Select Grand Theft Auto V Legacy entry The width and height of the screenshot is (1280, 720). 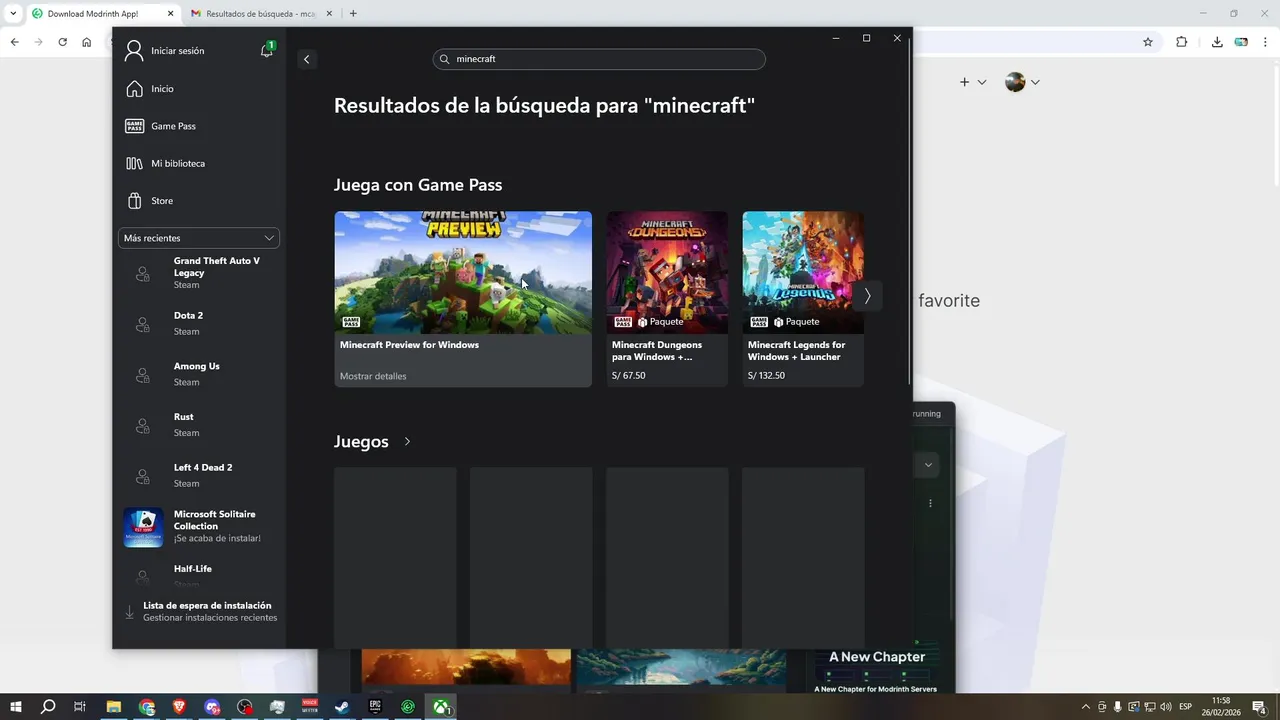[199, 273]
